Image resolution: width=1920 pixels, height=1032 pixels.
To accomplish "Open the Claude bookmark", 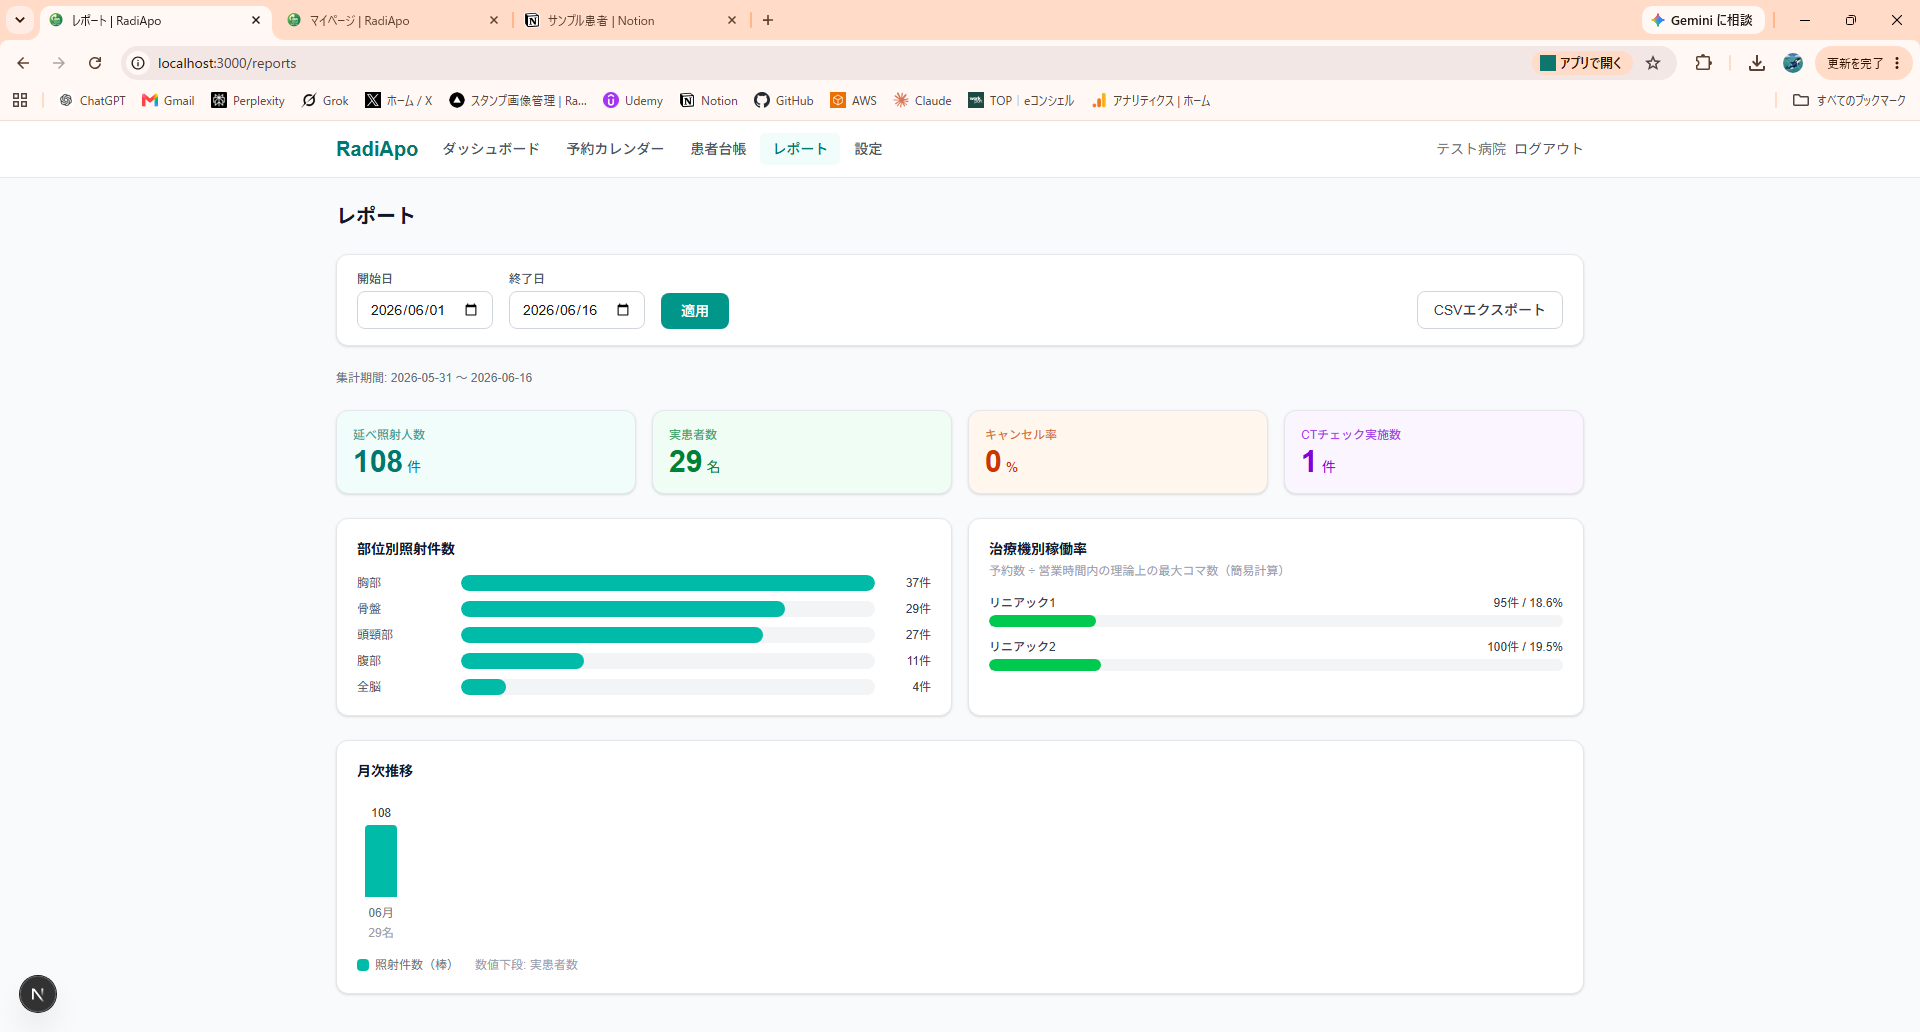I will coord(922,100).
